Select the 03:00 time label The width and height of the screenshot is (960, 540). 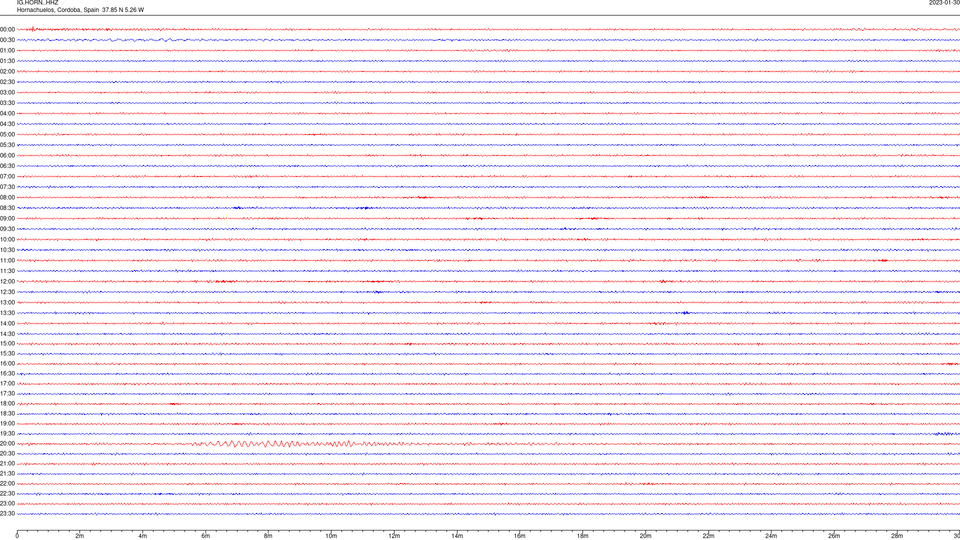[7, 92]
